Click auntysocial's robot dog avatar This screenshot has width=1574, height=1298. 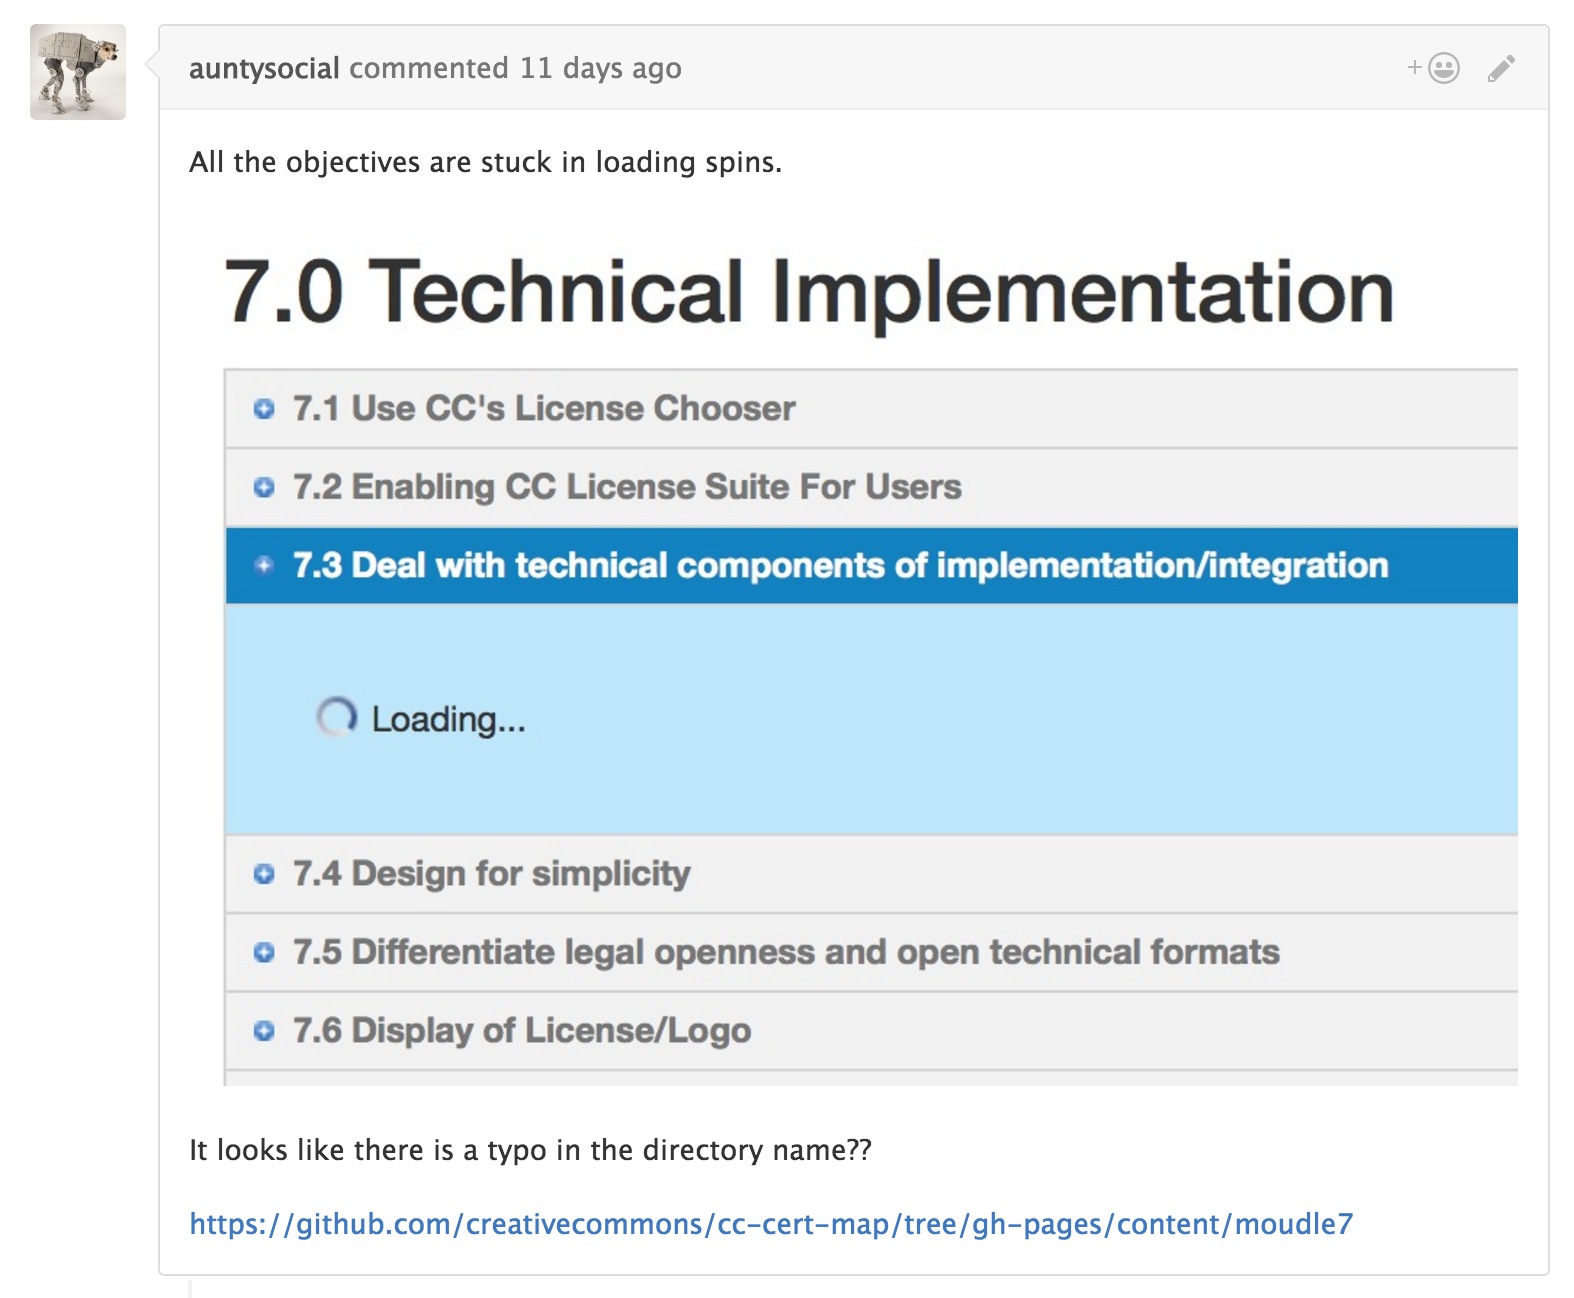78,72
